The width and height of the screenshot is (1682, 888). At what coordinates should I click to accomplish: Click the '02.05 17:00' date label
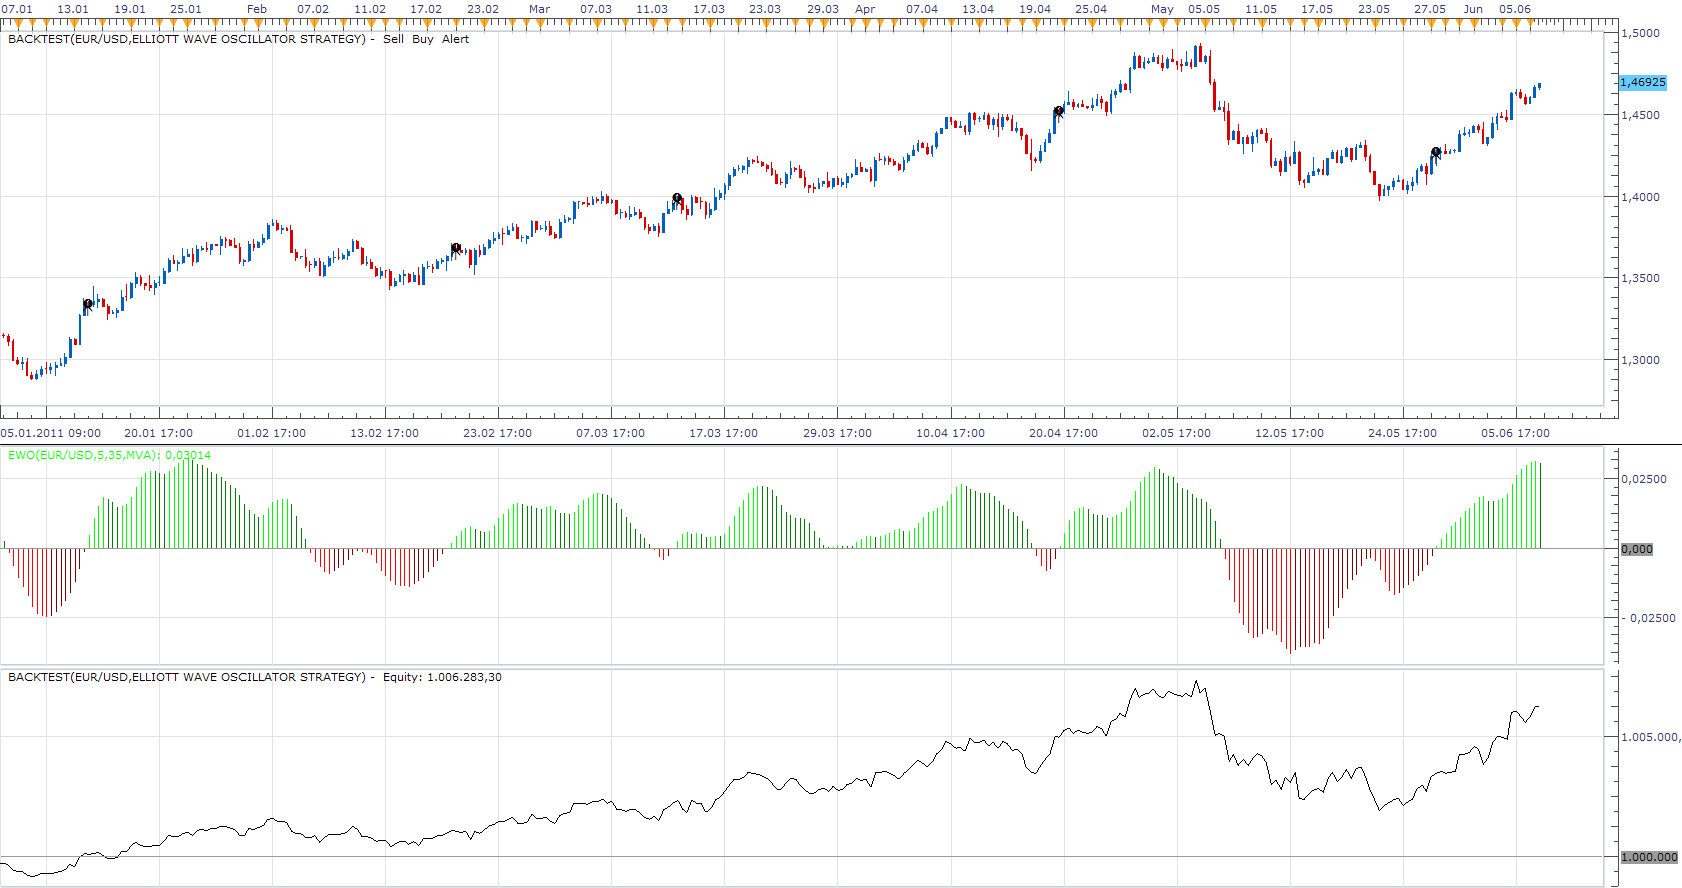(x=1176, y=433)
